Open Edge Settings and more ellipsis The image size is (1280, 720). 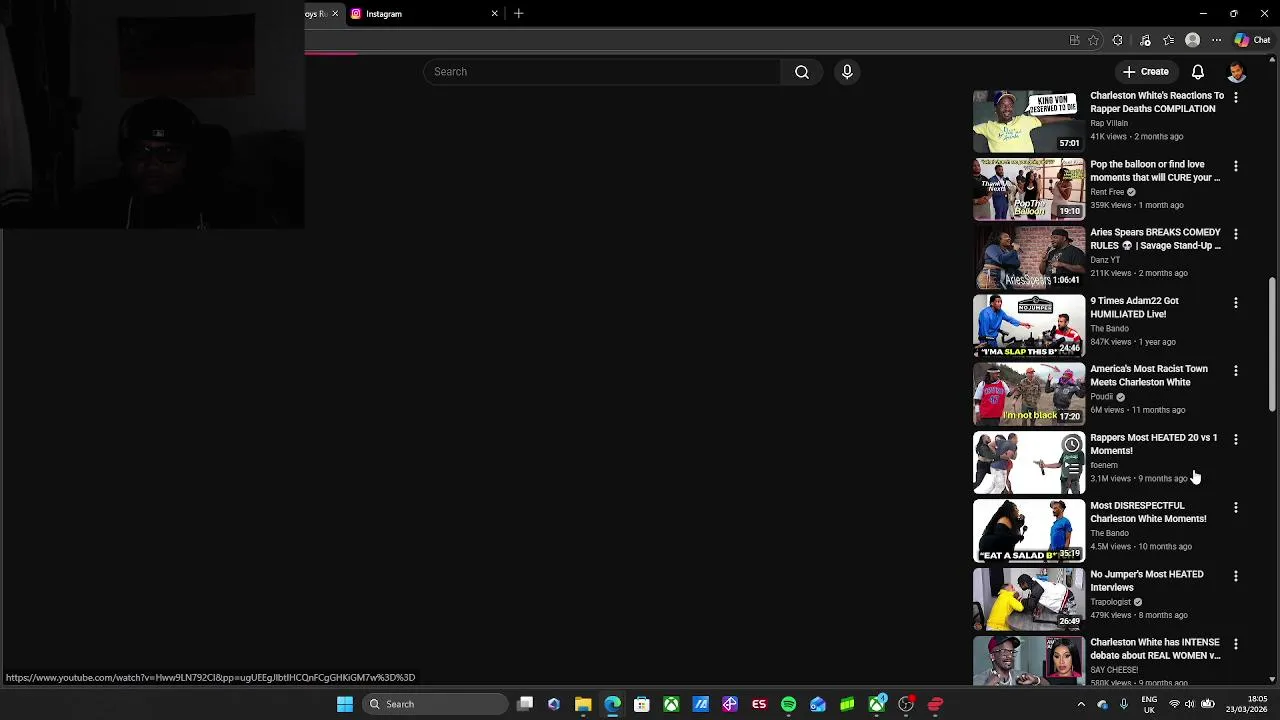coord(1217,40)
